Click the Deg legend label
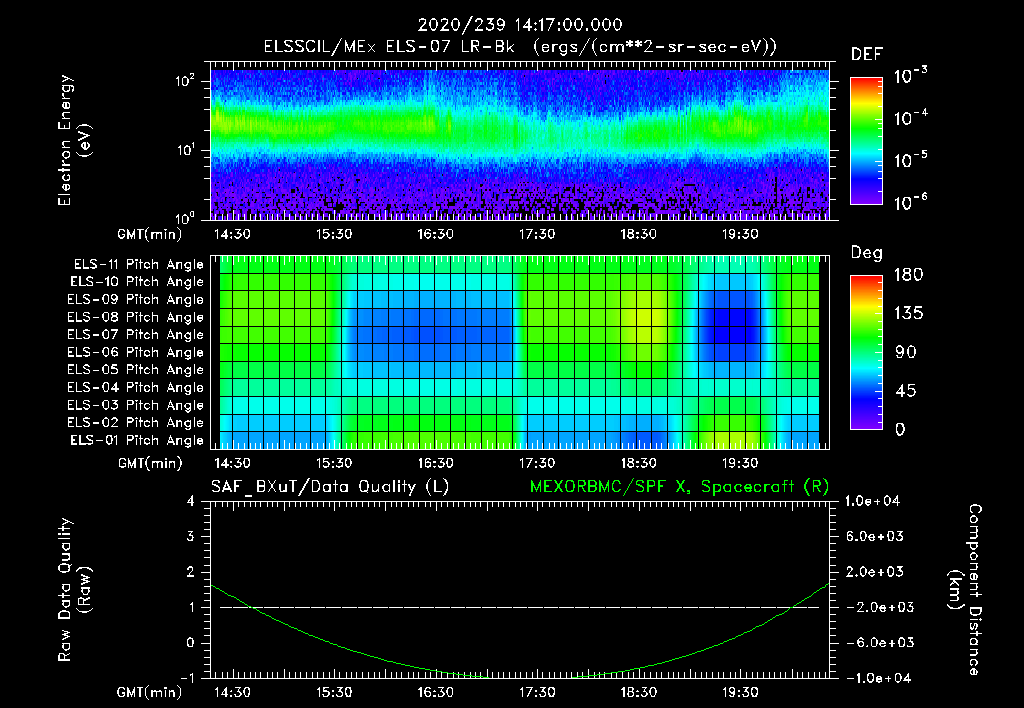 click(x=867, y=253)
